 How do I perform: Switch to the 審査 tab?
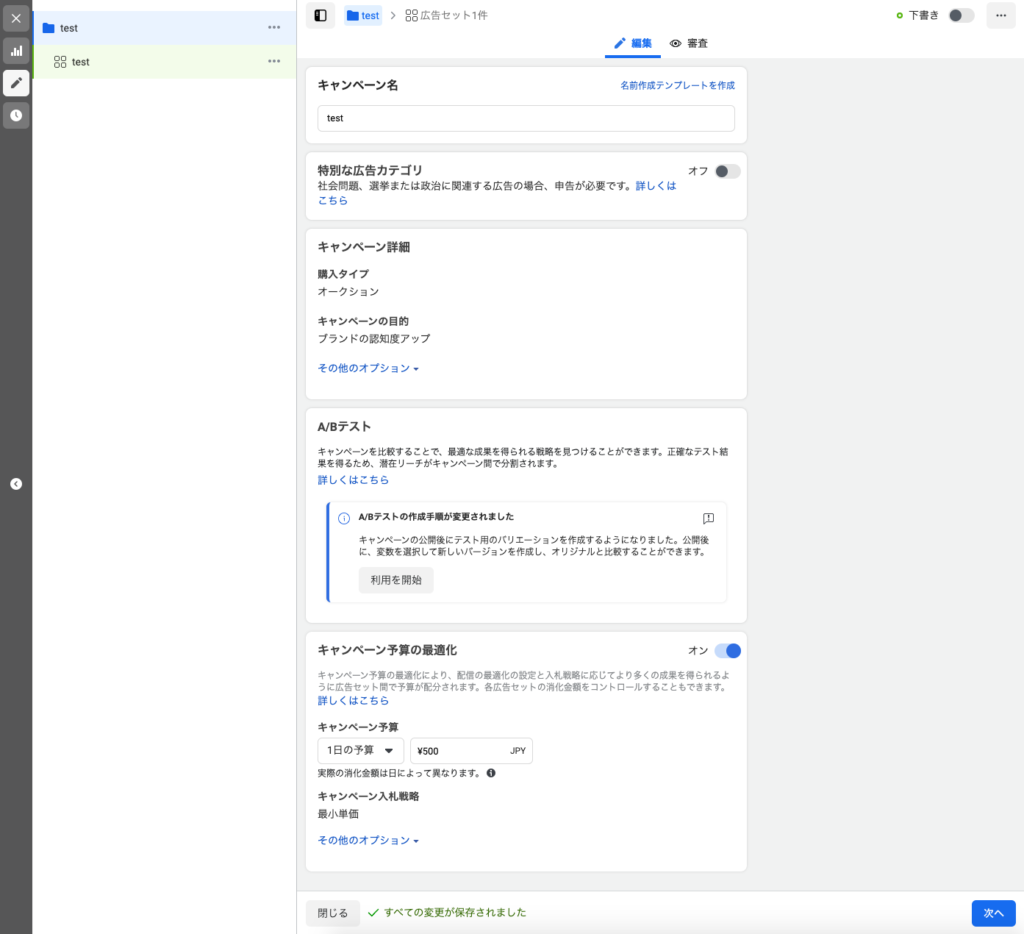(689, 44)
